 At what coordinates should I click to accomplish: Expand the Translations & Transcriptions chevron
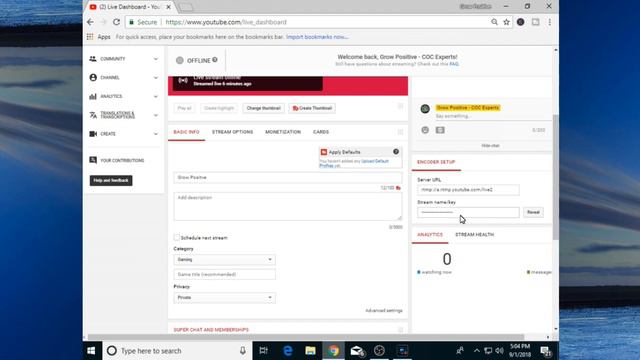click(156, 115)
